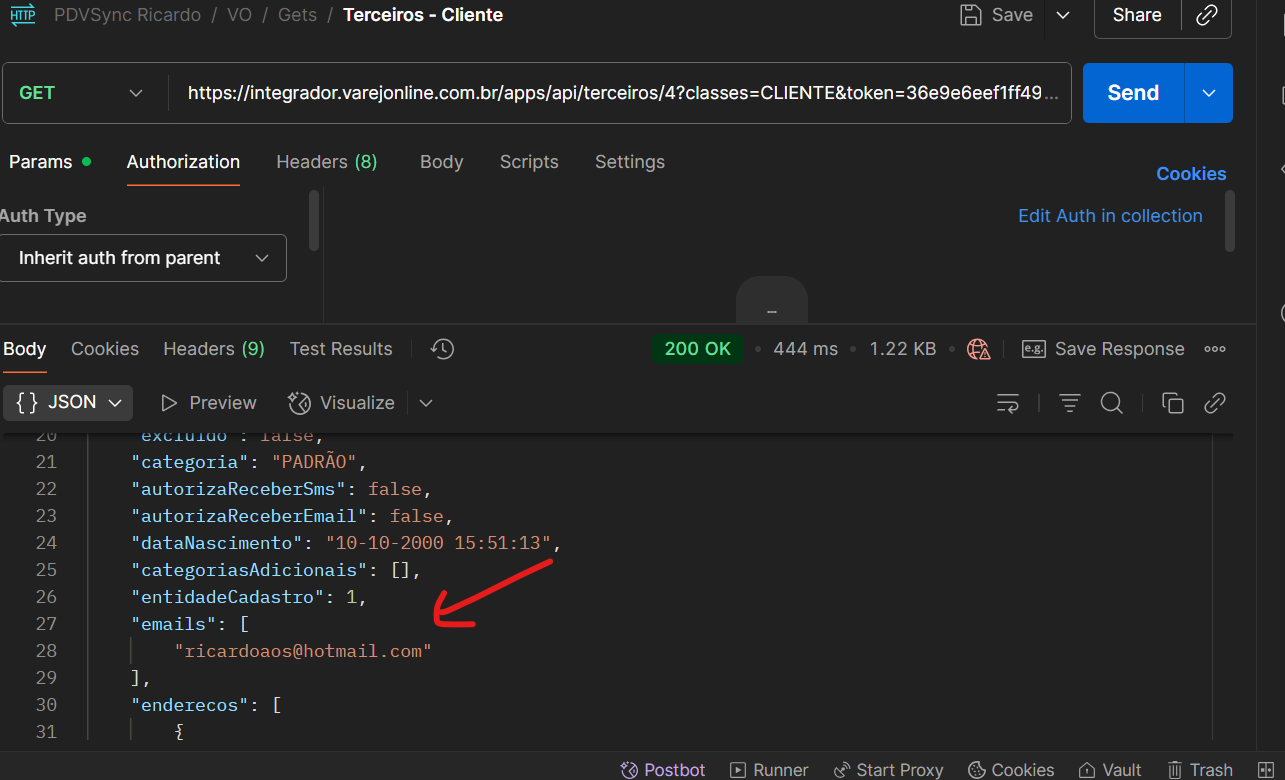Open the Visualize response view
This screenshot has height=780, width=1285.
click(342, 403)
